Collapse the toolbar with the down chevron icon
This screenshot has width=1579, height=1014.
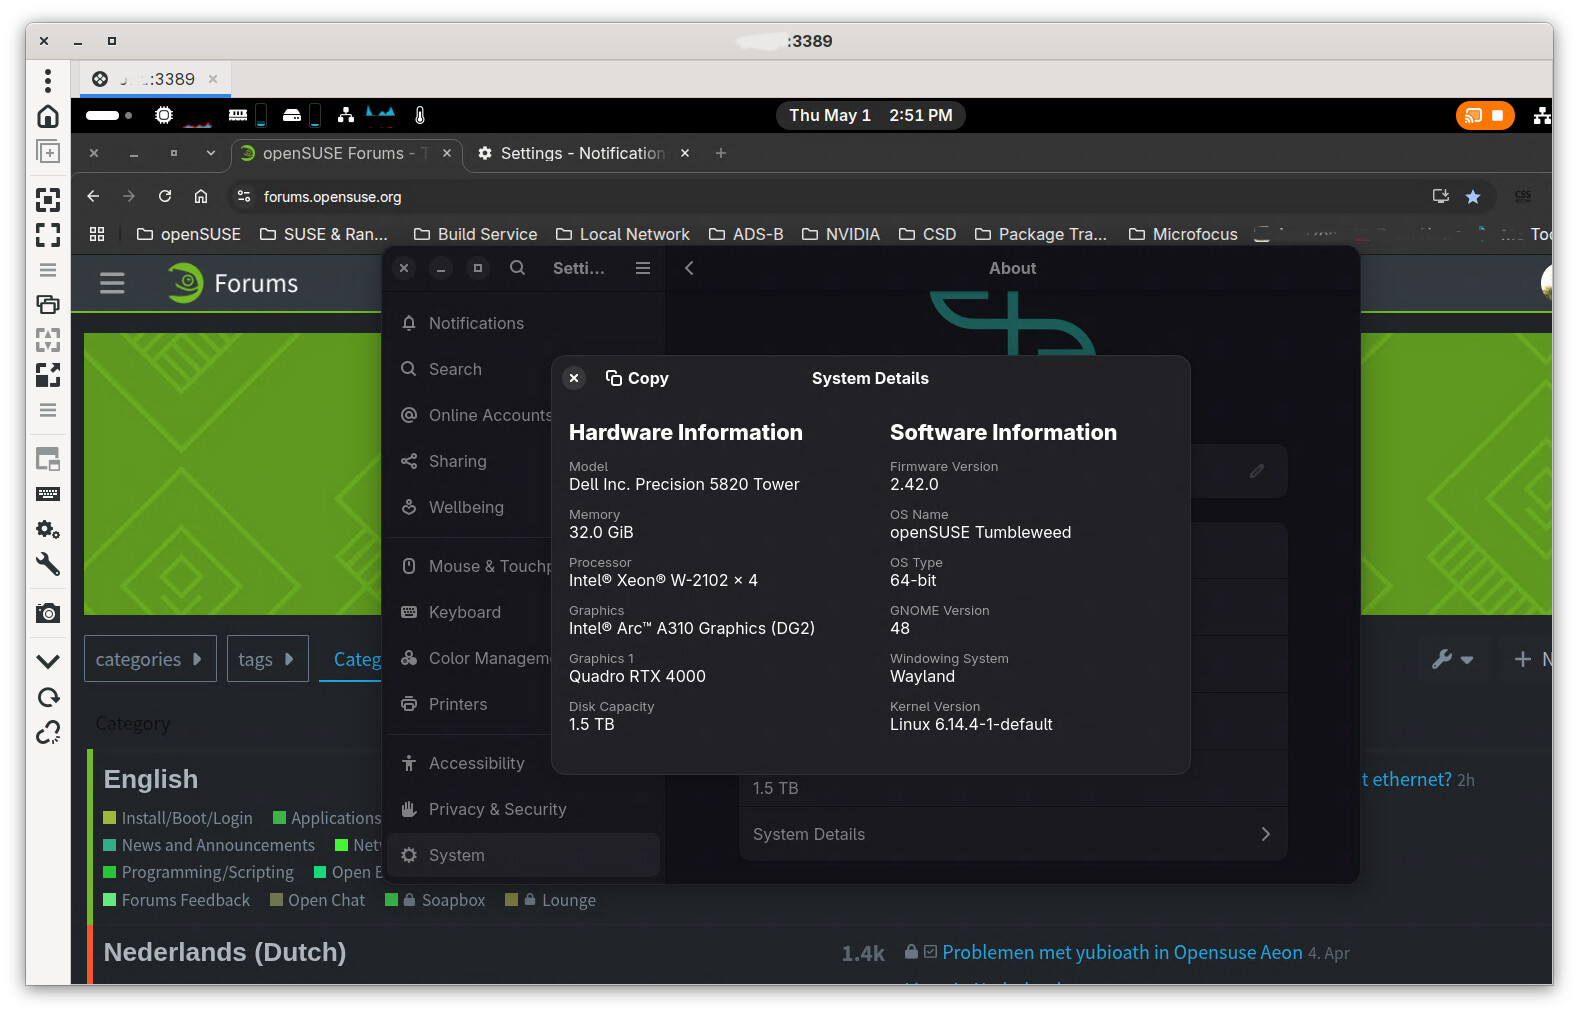pyautogui.click(x=47, y=661)
